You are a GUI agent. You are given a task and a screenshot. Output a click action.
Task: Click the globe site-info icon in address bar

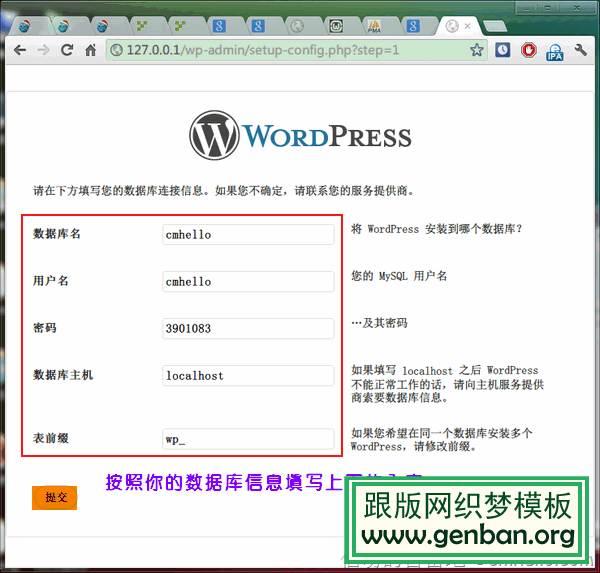pyautogui.click(x=116, y=50)
